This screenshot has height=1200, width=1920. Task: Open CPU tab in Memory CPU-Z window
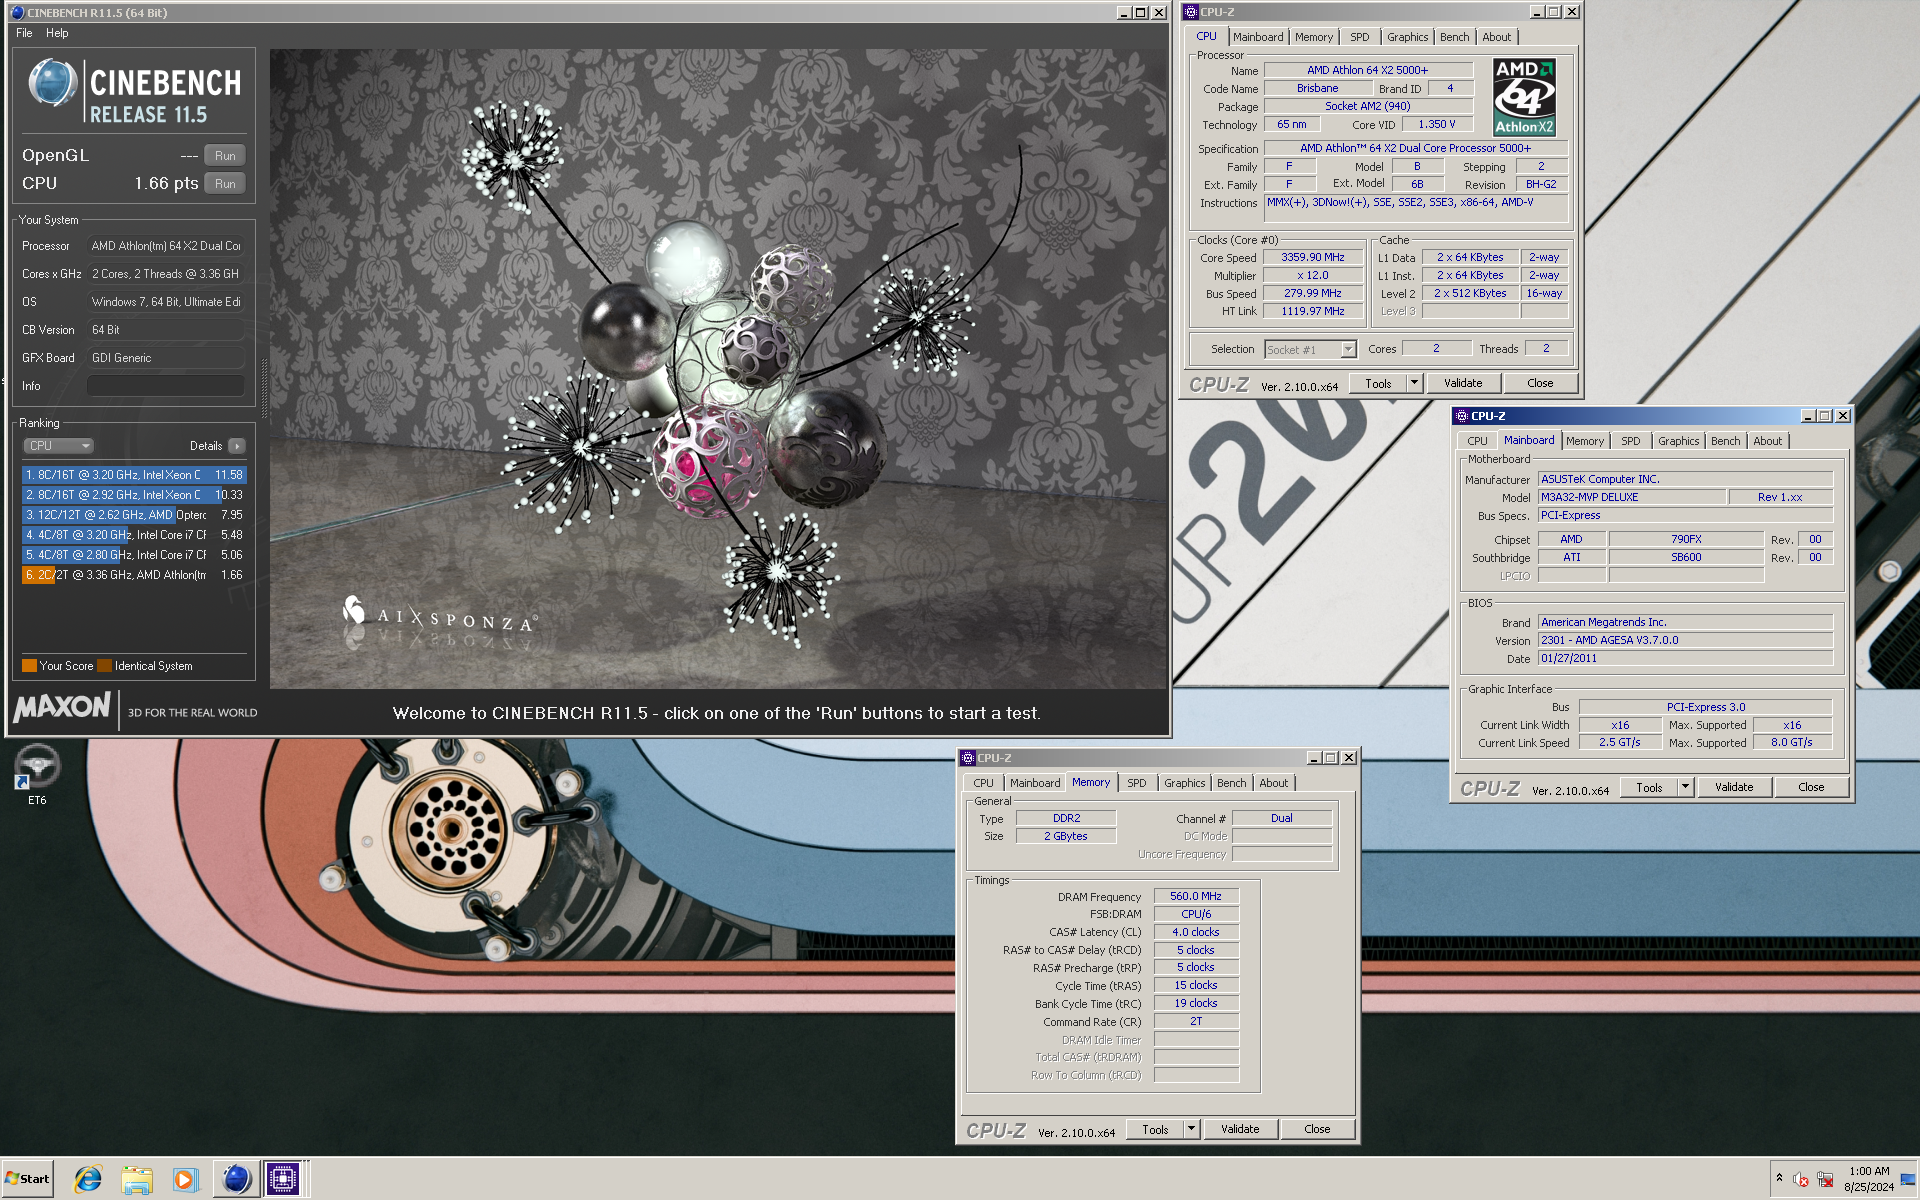pyautogui.click(x=983, y=783)
